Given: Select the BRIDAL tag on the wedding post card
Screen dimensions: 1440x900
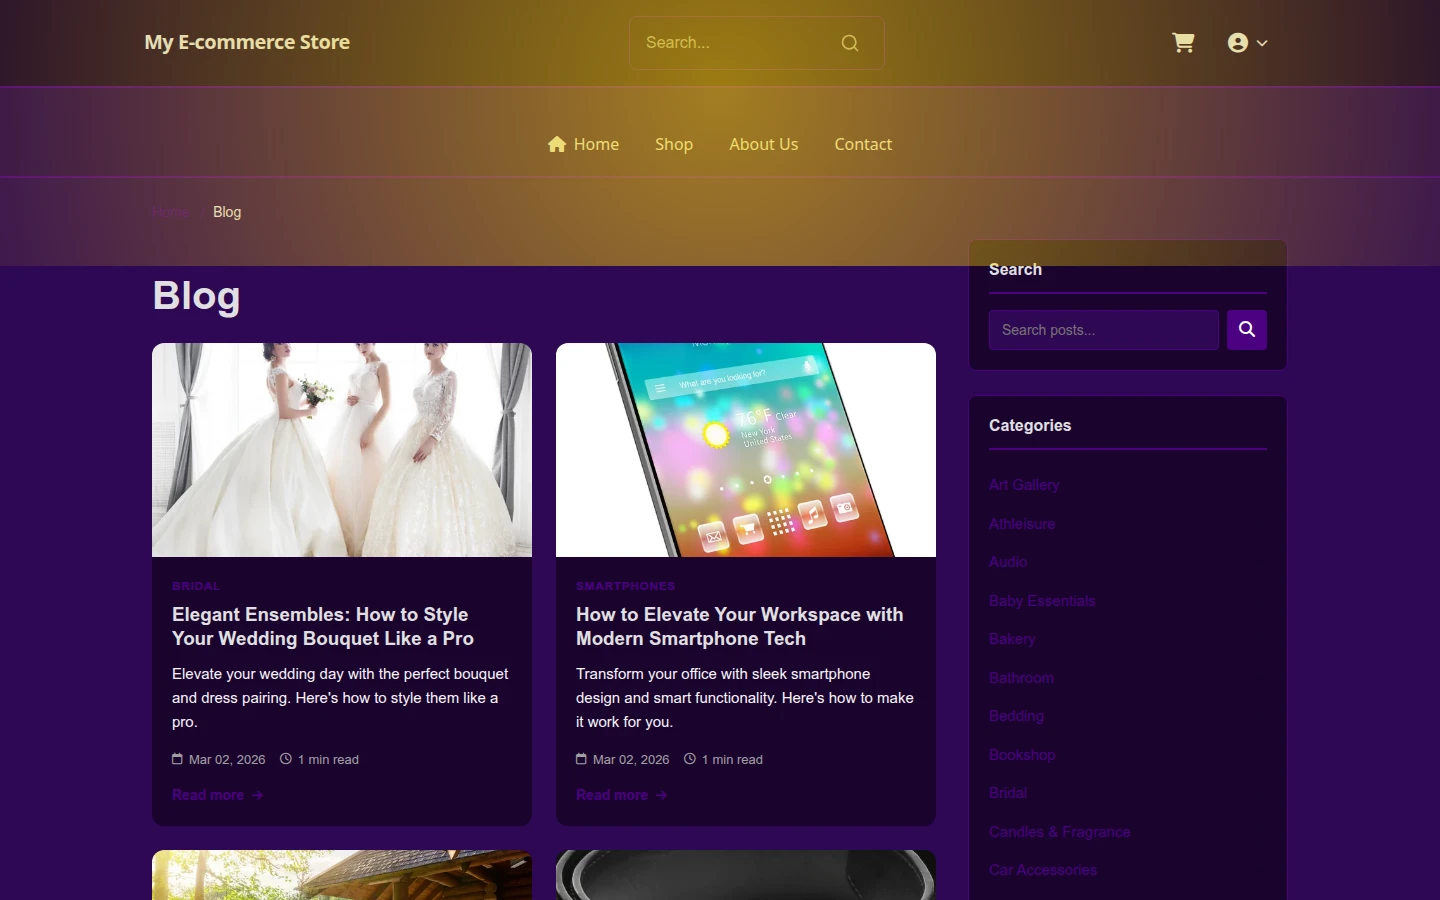Looking at the screenshot, I should click(196, 586).
